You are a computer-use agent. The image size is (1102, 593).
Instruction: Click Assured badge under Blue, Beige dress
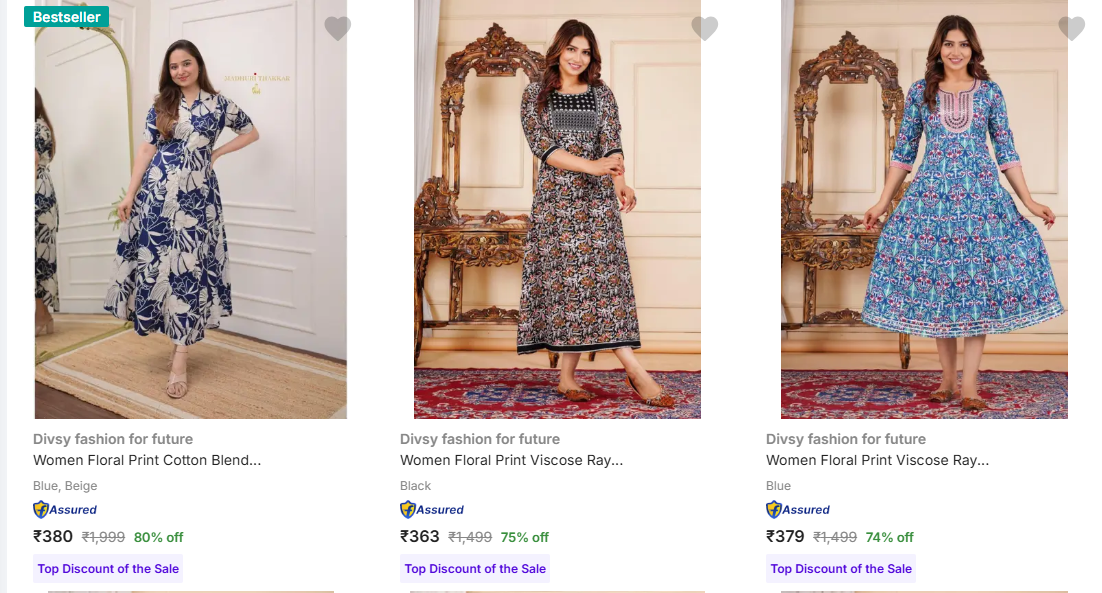(x=66, y=510)
